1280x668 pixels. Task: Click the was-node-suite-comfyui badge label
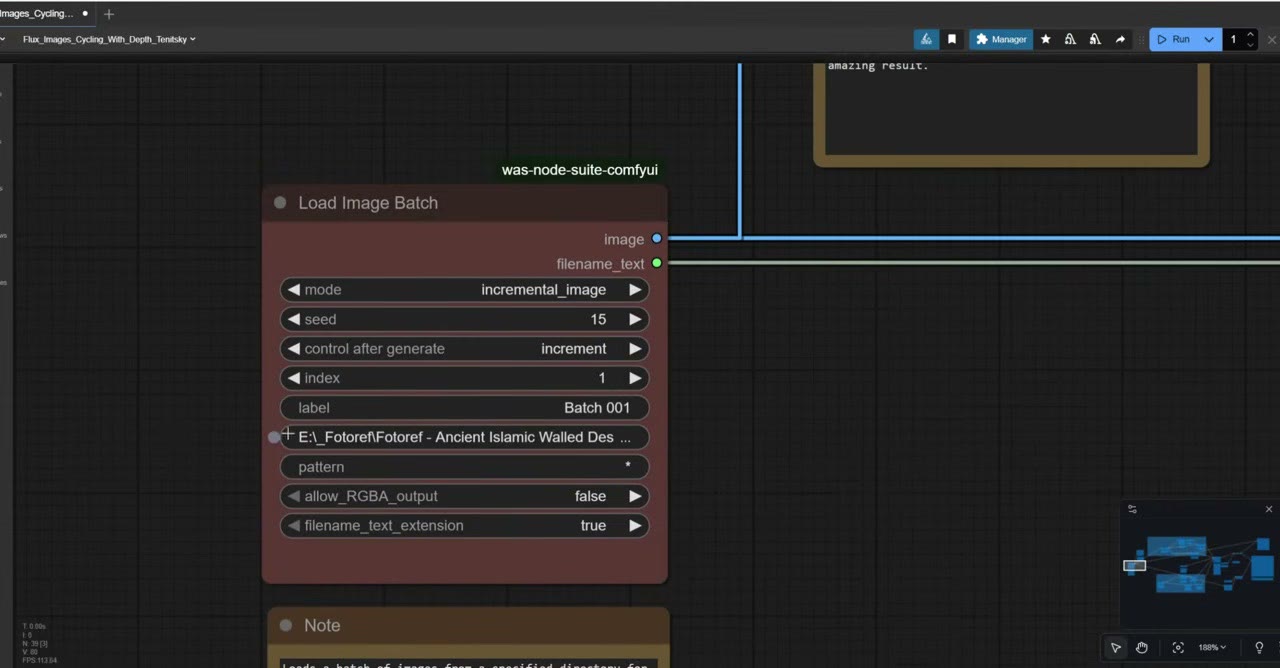click(580, 170)
